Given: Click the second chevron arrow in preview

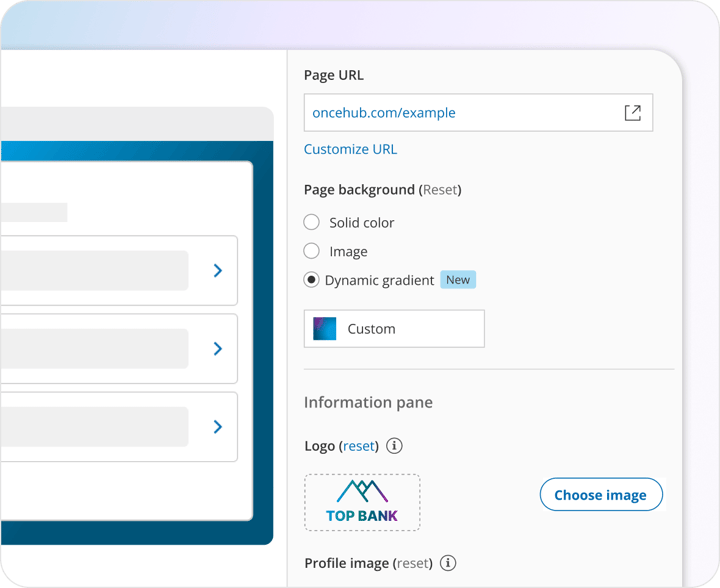Looking at the screenshot, I should pos(218,348).
